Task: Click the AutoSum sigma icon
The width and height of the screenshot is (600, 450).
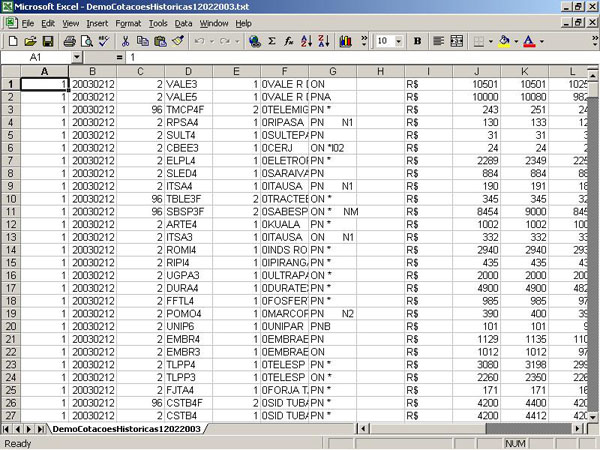Action: coord(272,42)
